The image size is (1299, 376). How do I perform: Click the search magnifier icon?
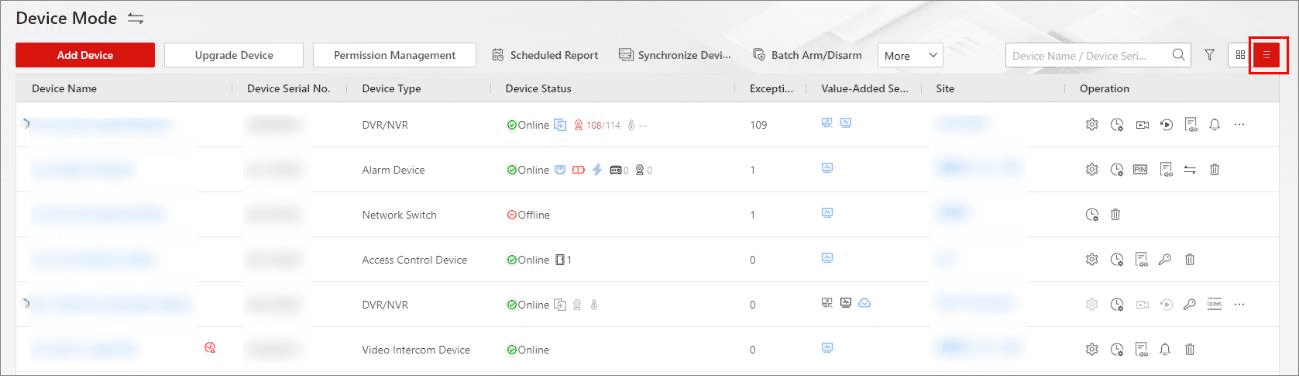click(x=1180, y=55)
